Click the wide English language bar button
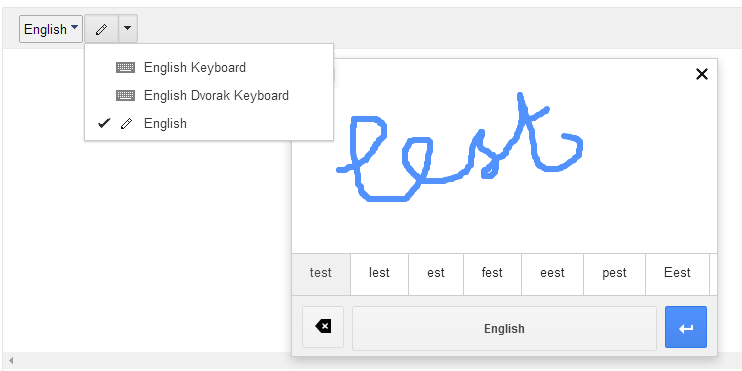This screenshot has height=371, width=742. click(504, 328)
